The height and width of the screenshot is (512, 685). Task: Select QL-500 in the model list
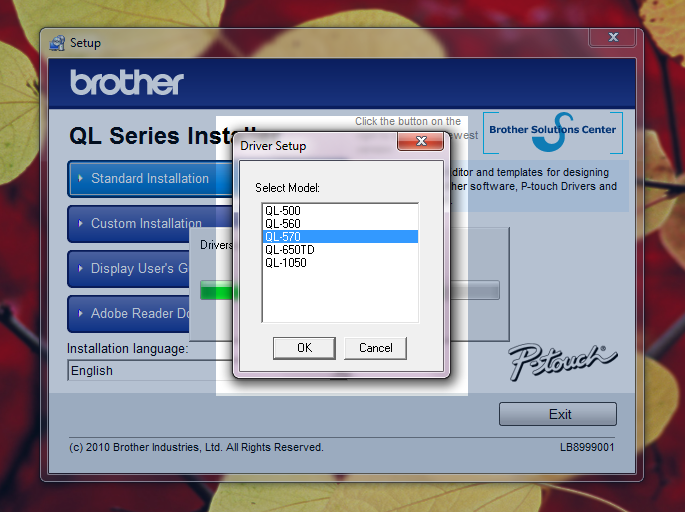tap(340, 211)
